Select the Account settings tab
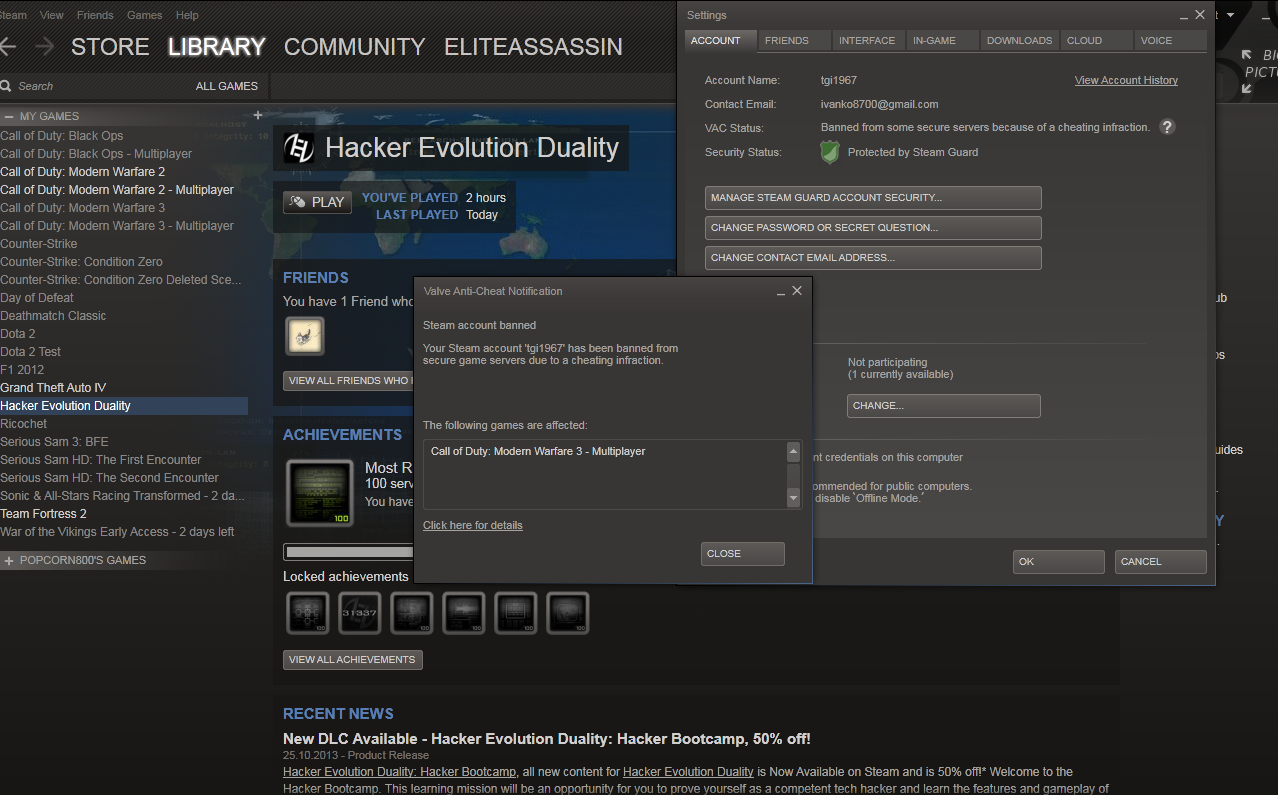 [x=720, y=40]
